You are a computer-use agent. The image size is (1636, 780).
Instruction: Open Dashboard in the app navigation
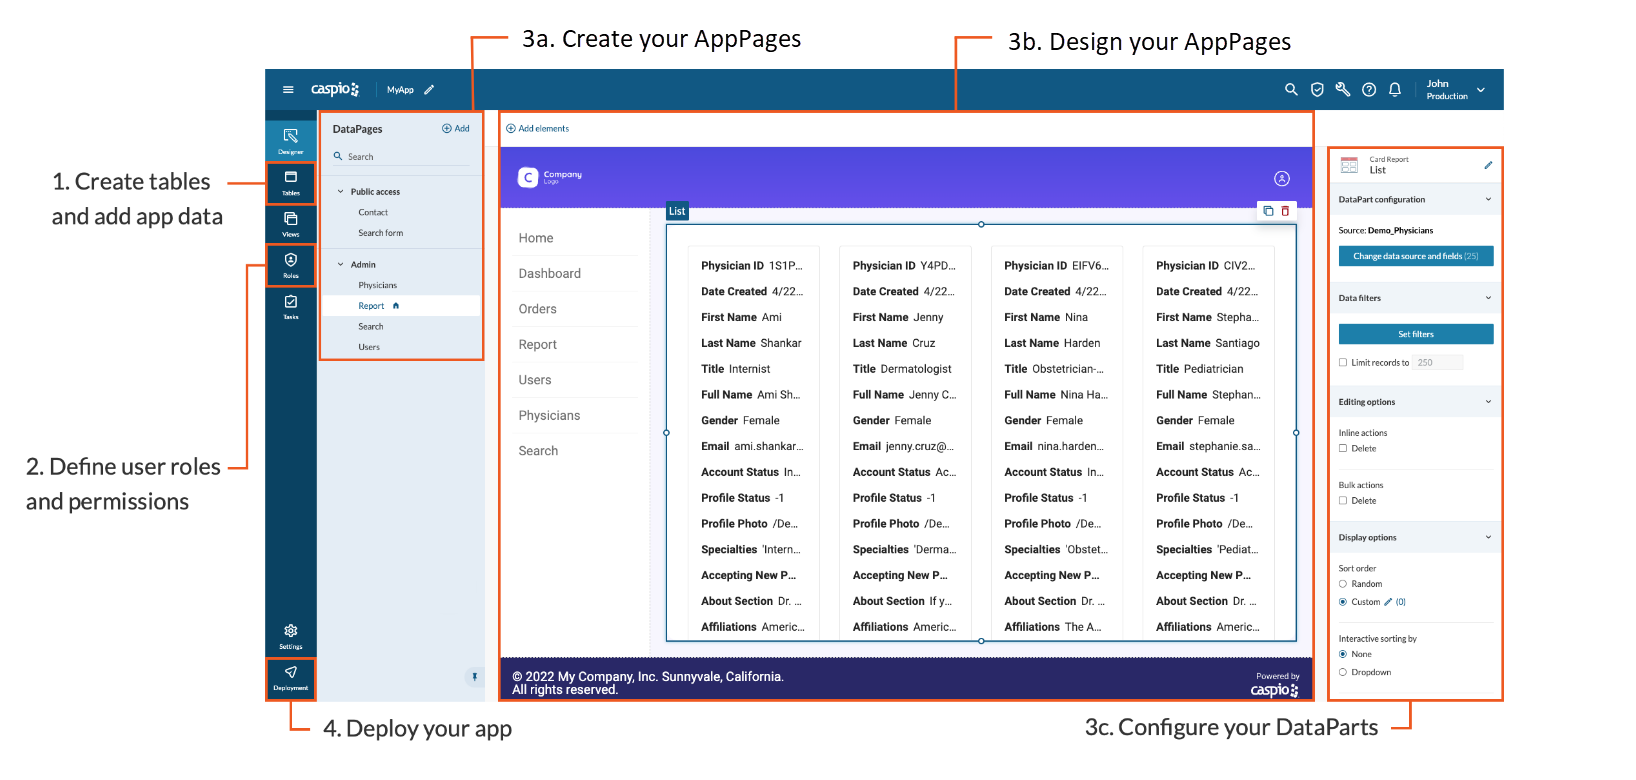point(549,273)
